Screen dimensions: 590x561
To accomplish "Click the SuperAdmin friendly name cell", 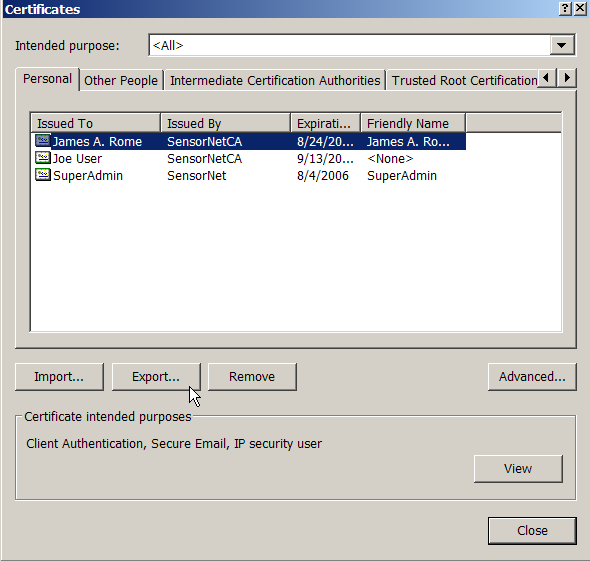I will 402,175.
